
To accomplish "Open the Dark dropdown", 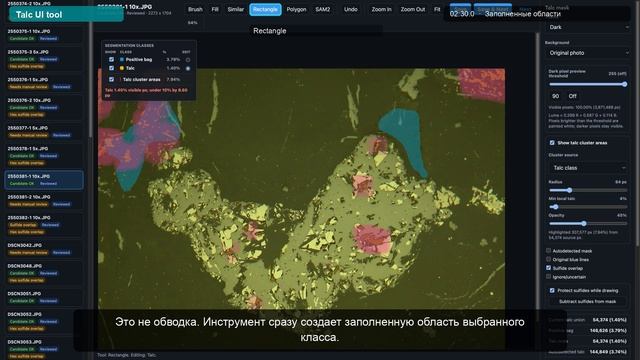I will (x=588, y=27).
